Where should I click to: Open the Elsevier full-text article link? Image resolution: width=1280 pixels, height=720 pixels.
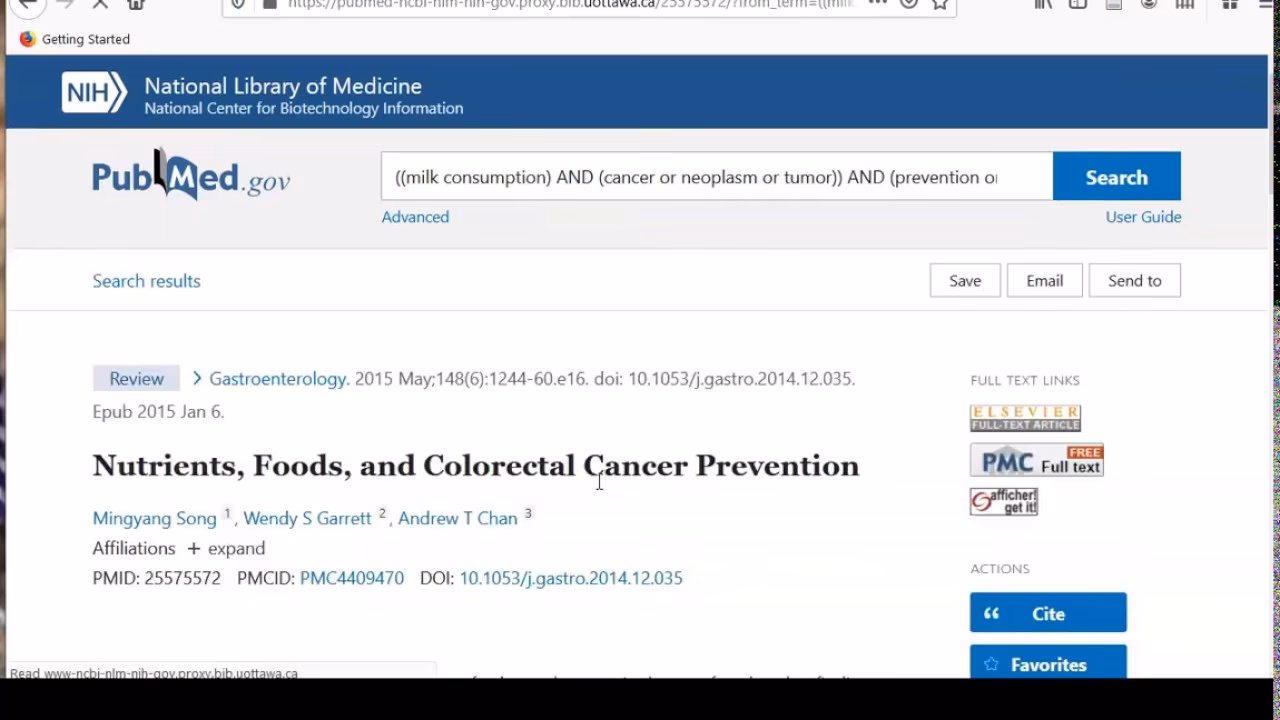point(1025,418)
